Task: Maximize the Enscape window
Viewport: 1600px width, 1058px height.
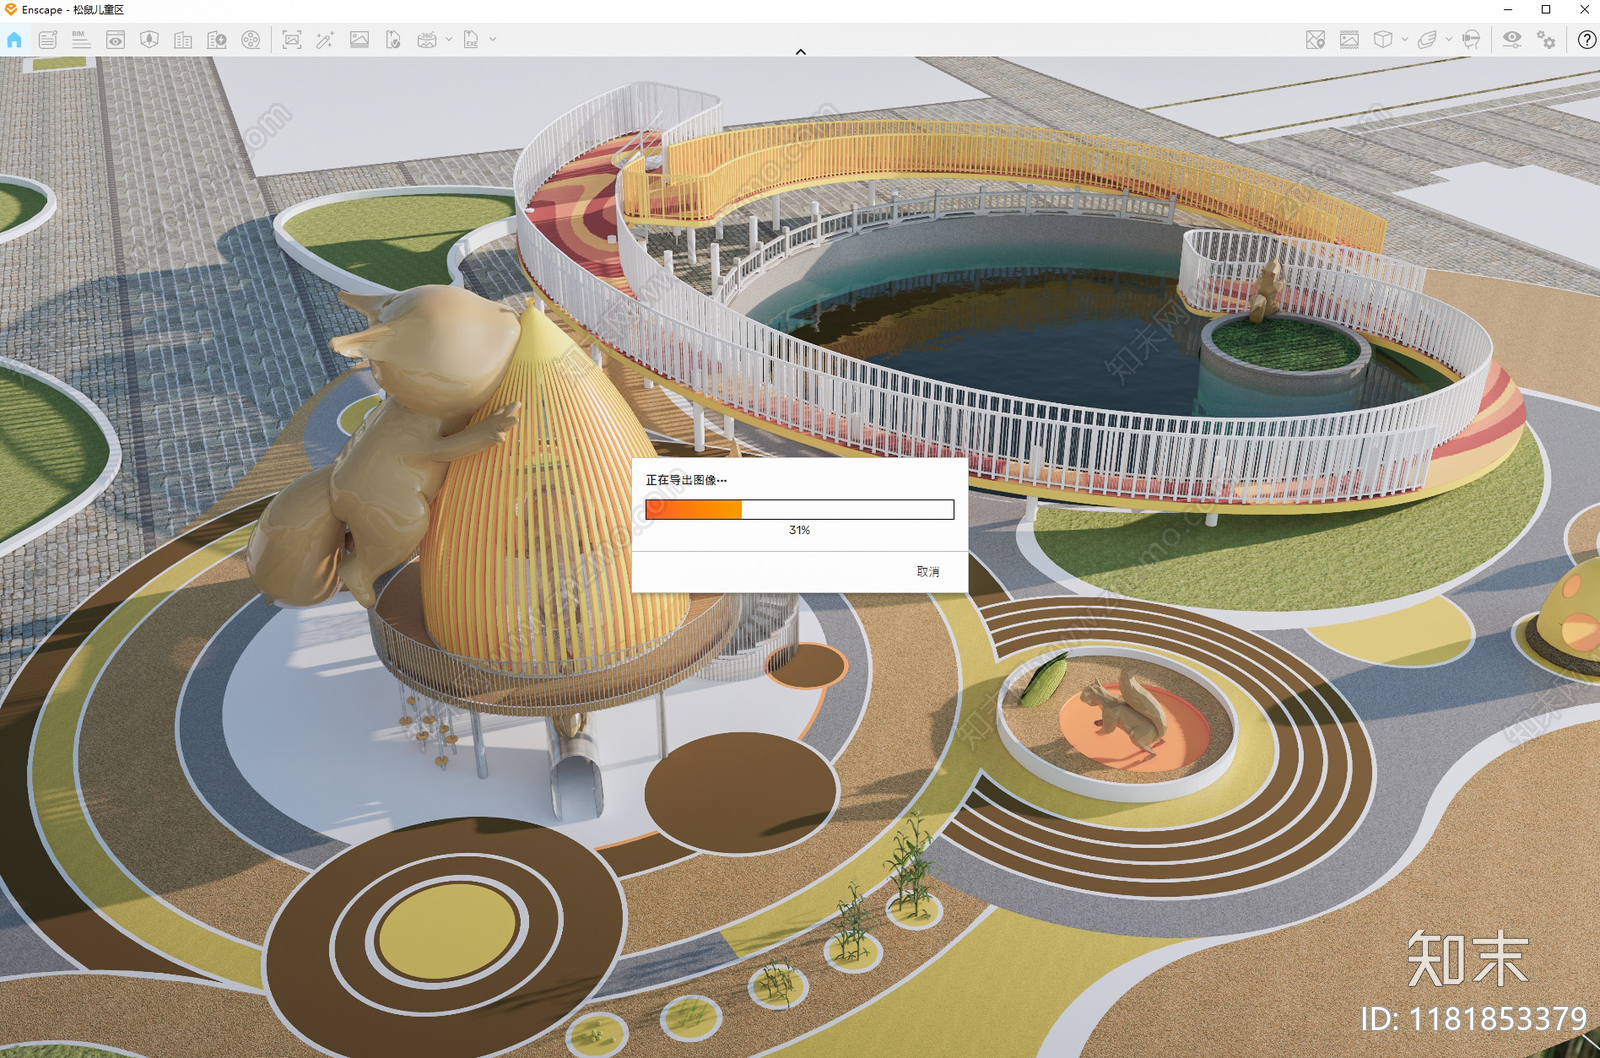Action: pos(1546,10)
